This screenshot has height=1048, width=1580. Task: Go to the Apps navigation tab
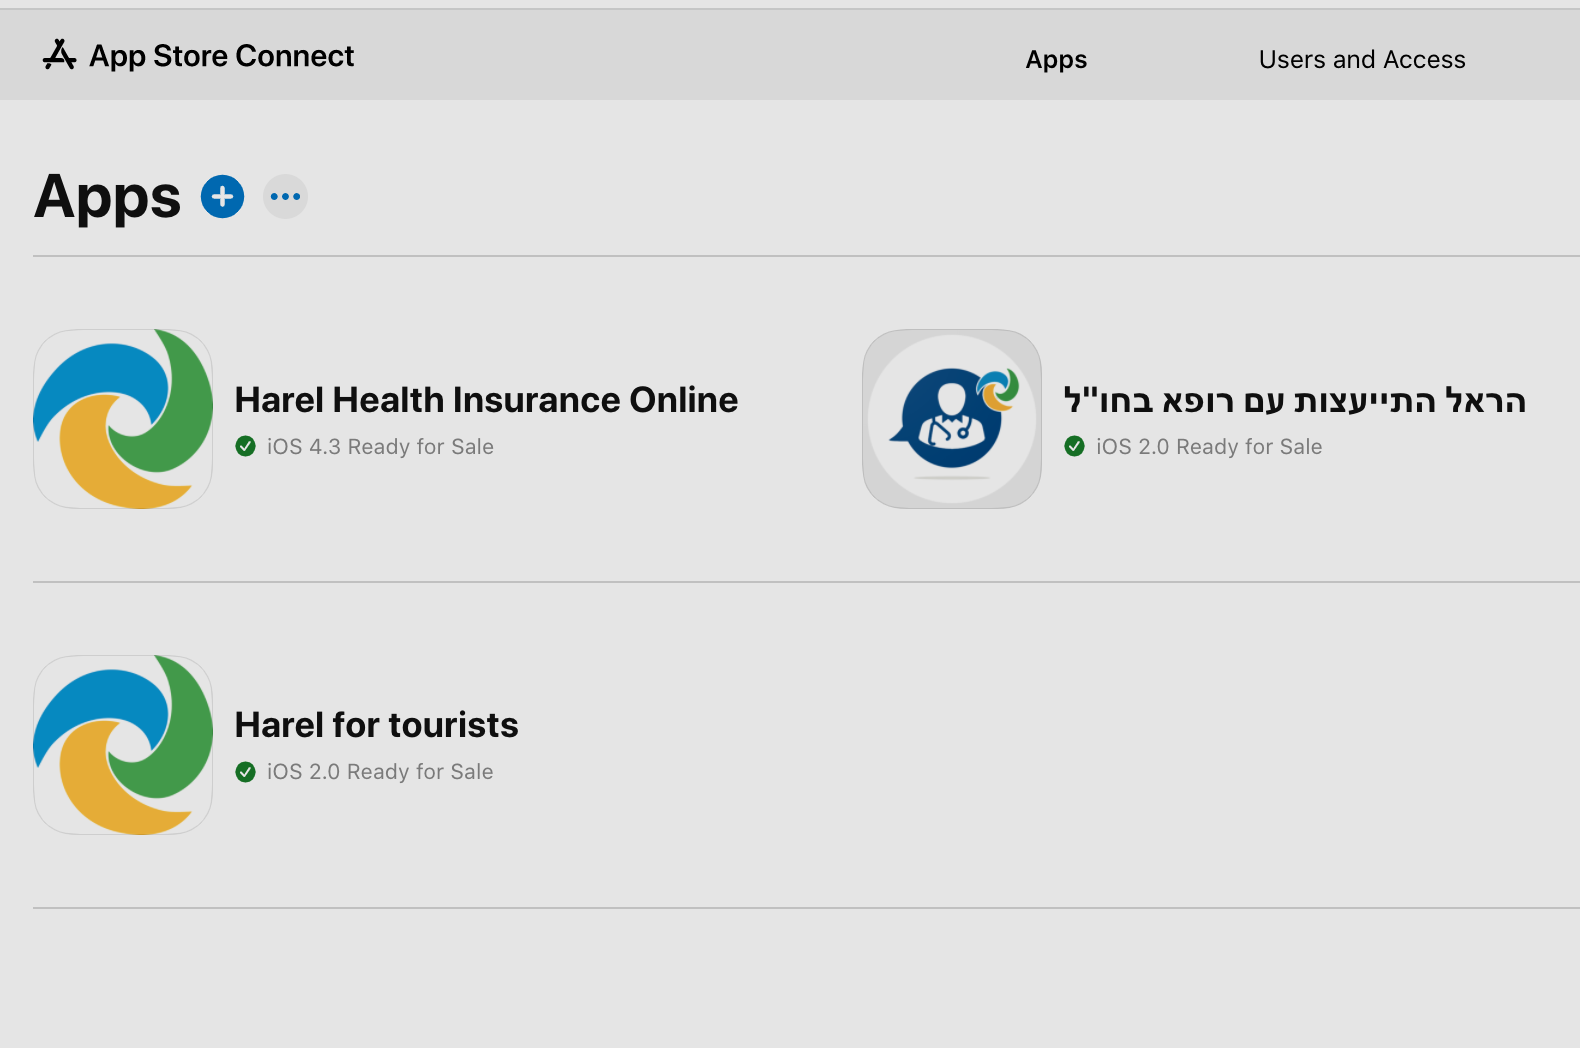1056,60
